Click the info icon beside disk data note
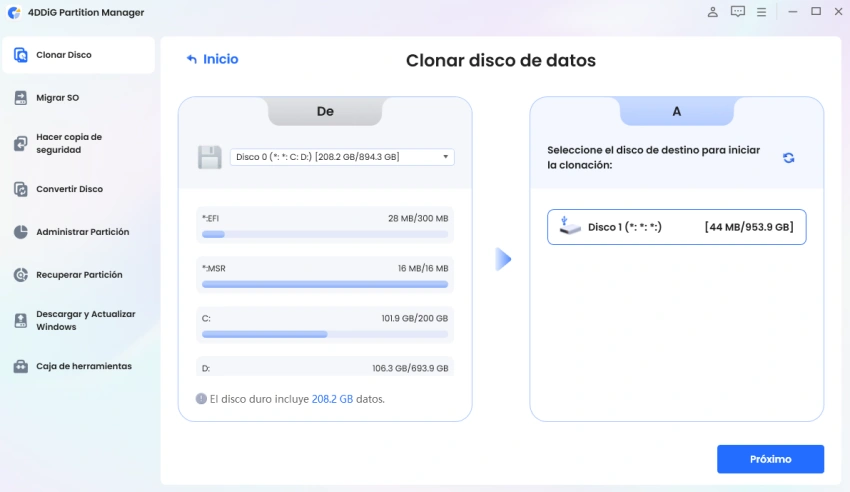850x492 pixels. click(201, 399)
